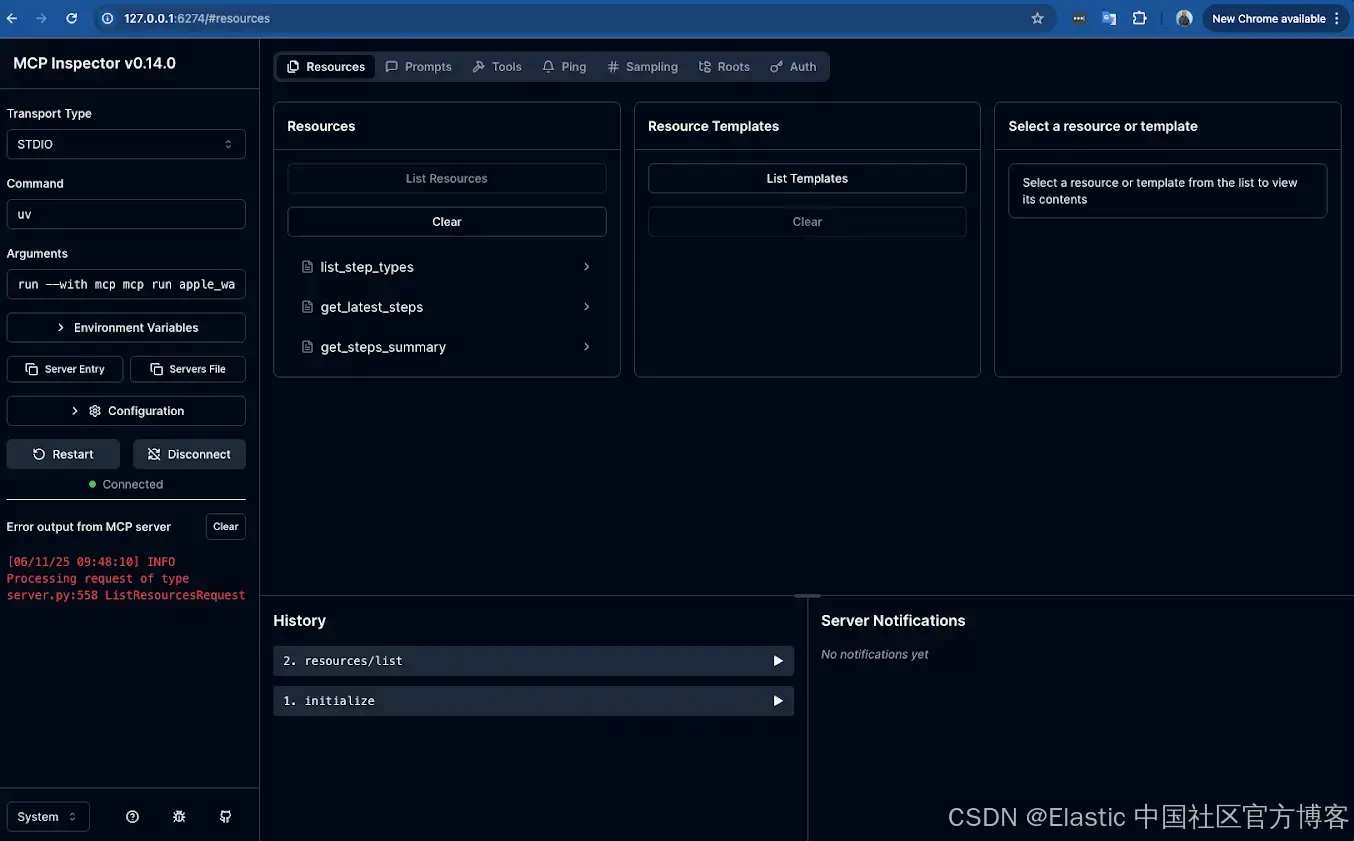Click the Arguments input field
The height and width of the screenshot is (841, 1354).
coord(126,284)
